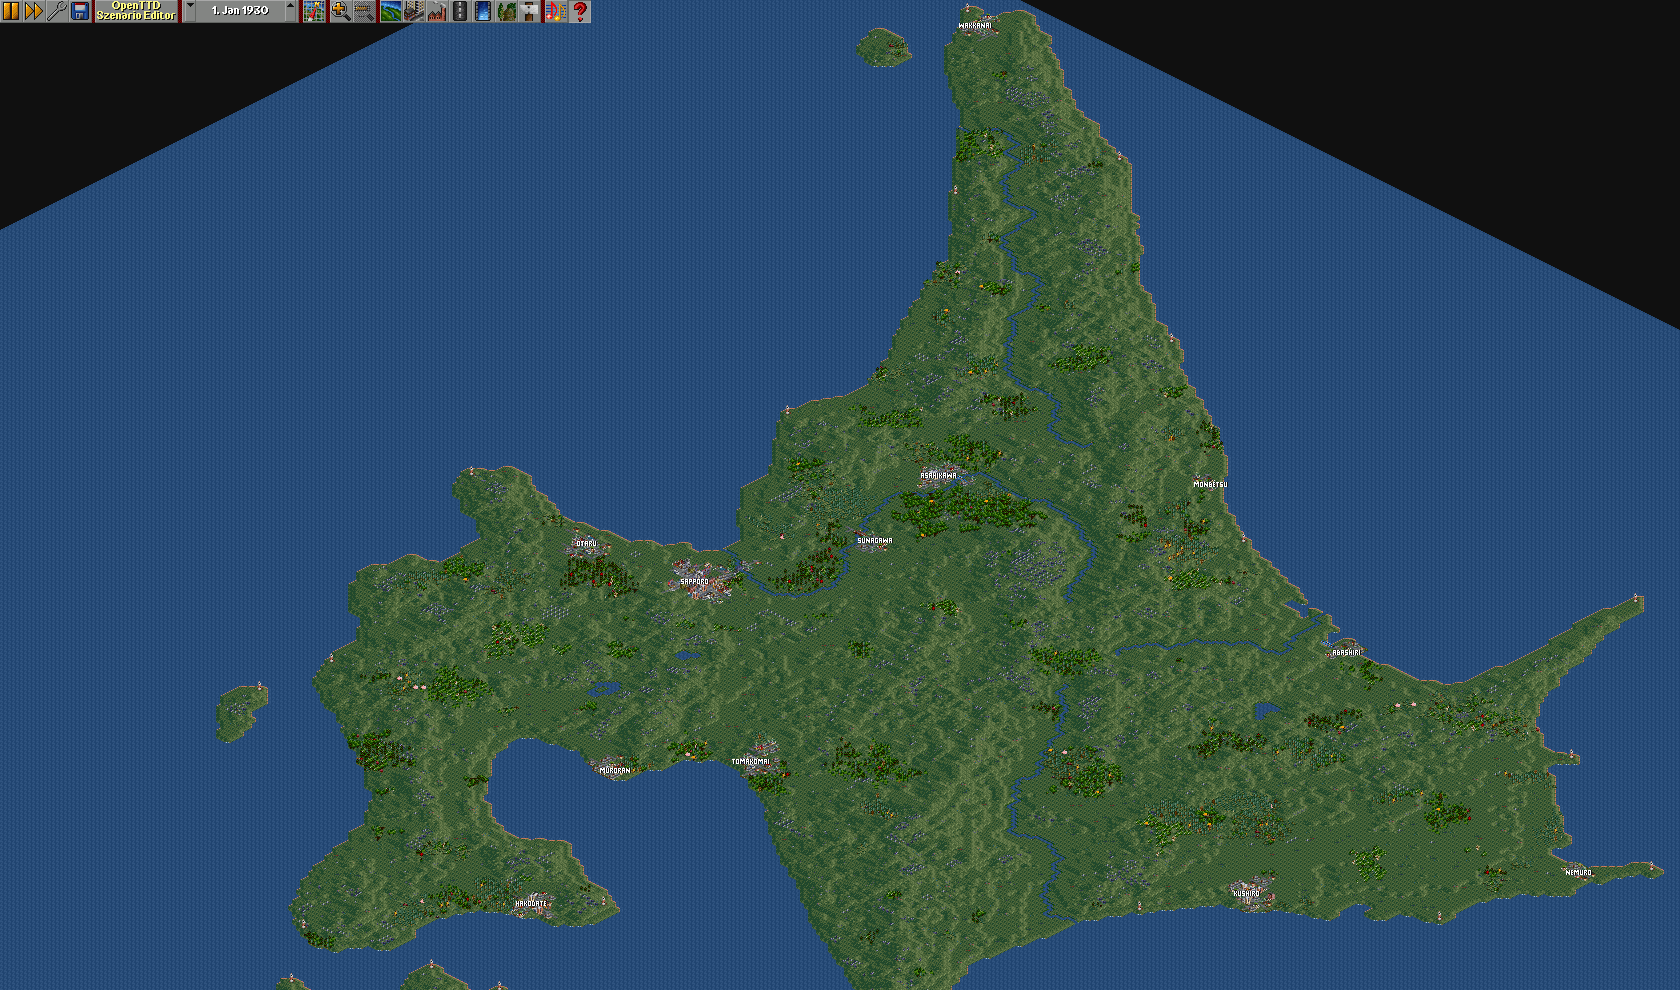
Task: Open the help question mark menu
Action: tap(580, 11)
